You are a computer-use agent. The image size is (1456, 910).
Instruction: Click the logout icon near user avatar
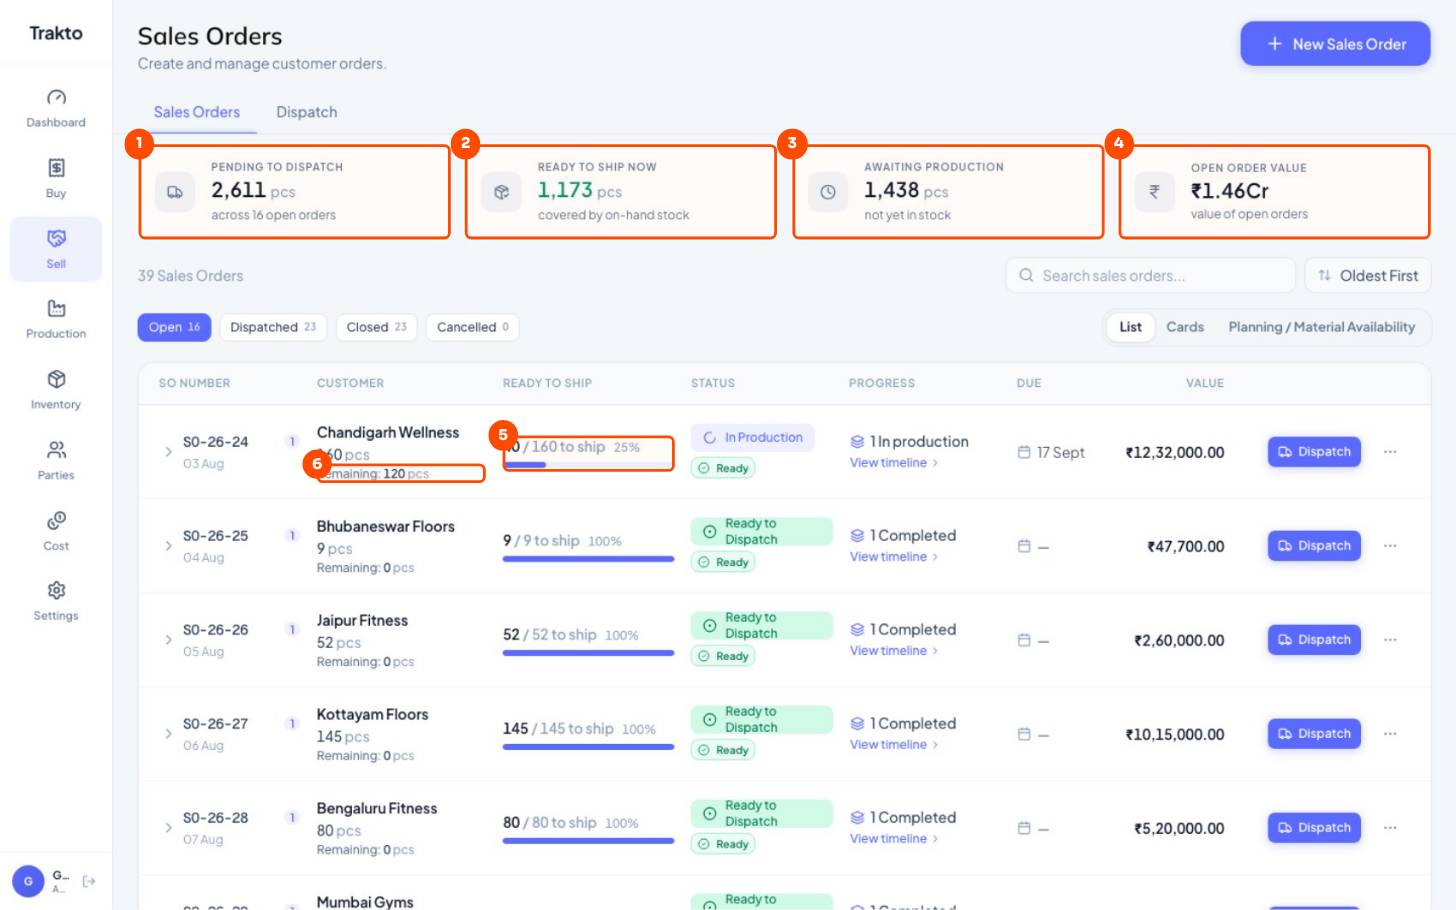[89, 881]
